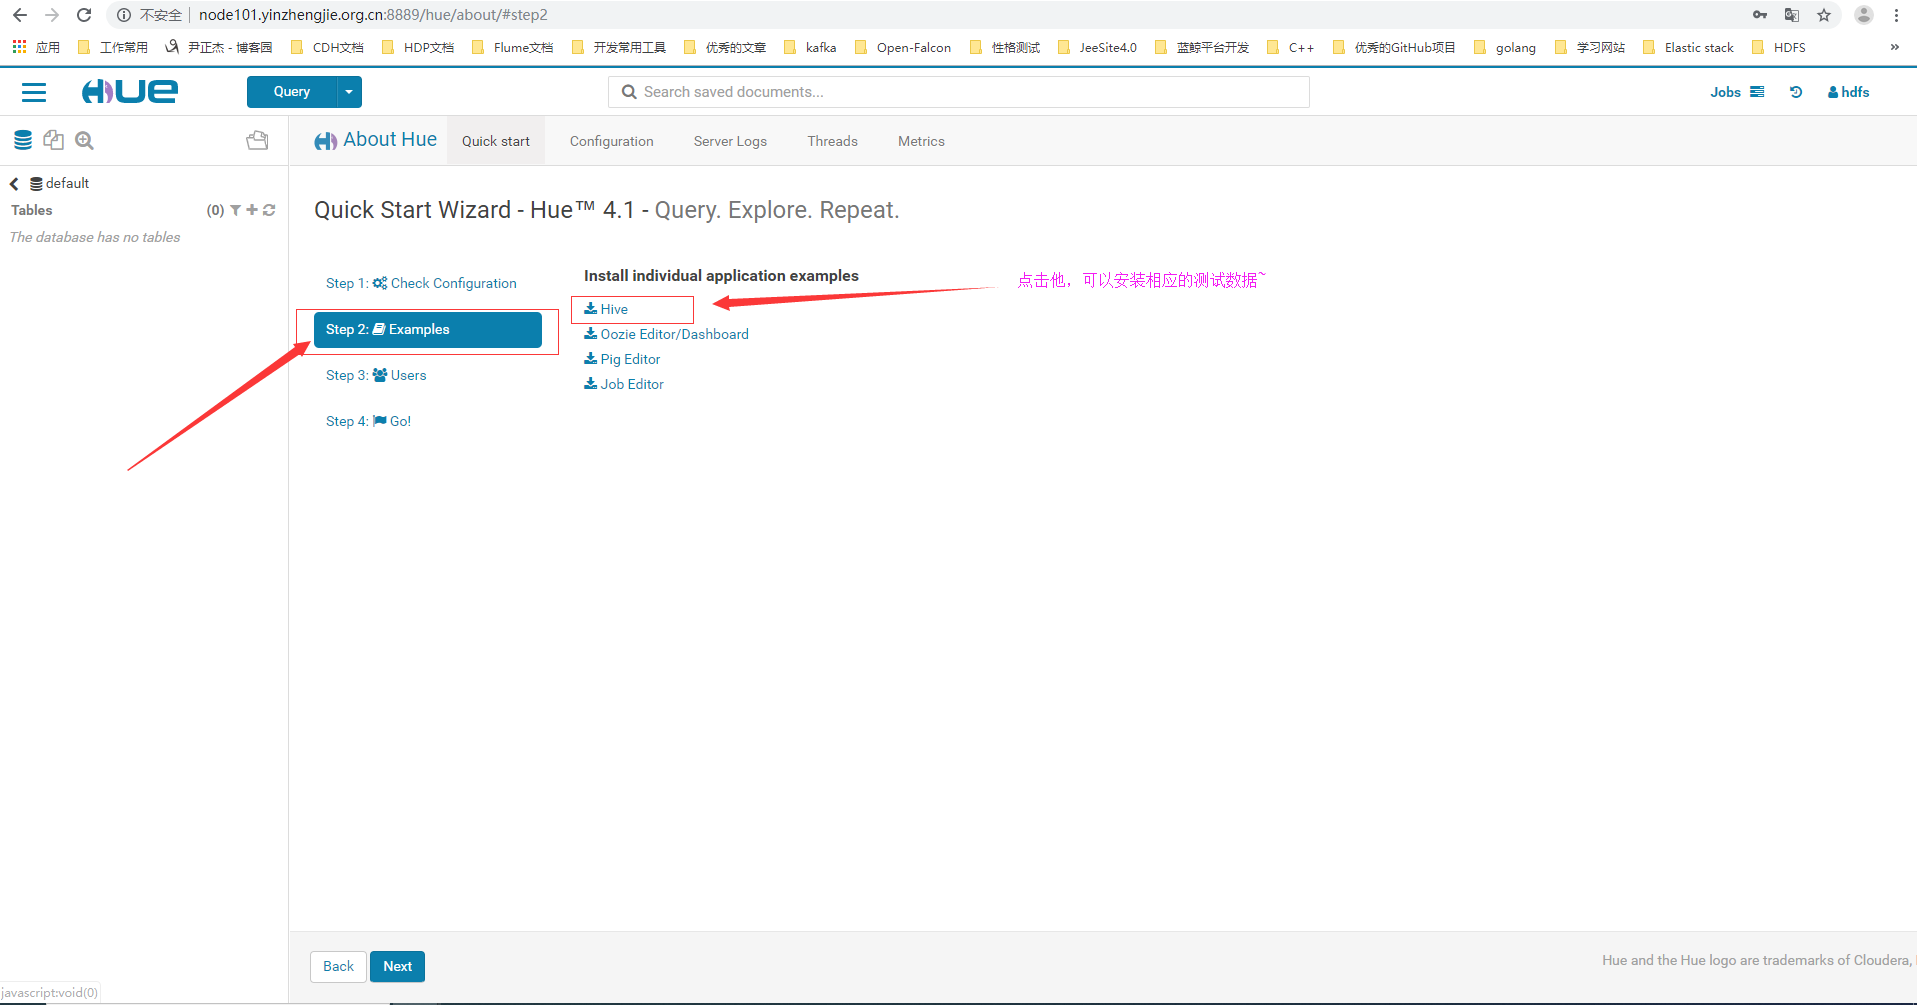Open the Oozie Editor/Dashboard example link
This screenshot has height=1005, width=1917.
pyautogui.click(x=665, y=333)
